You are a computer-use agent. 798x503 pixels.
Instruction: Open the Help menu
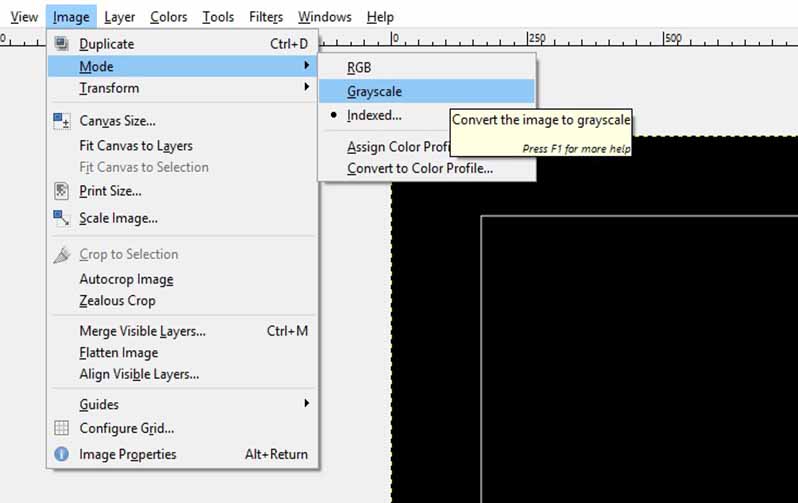pyautogui.click(x=380, y=17)
